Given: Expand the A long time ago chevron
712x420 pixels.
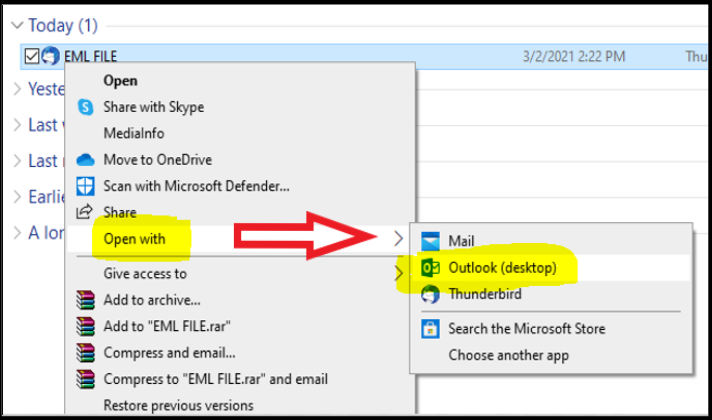Looking at the screenshot, I should pyautogui.click(x=17, y=232).
